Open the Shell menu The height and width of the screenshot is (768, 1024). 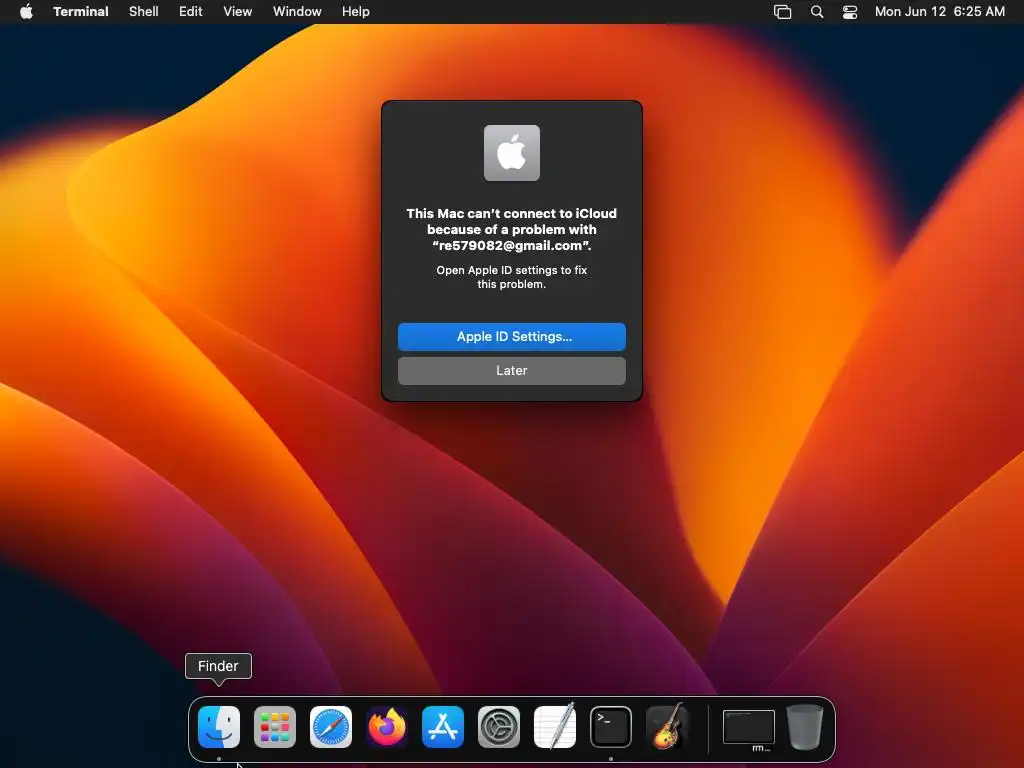pos(144,12)
